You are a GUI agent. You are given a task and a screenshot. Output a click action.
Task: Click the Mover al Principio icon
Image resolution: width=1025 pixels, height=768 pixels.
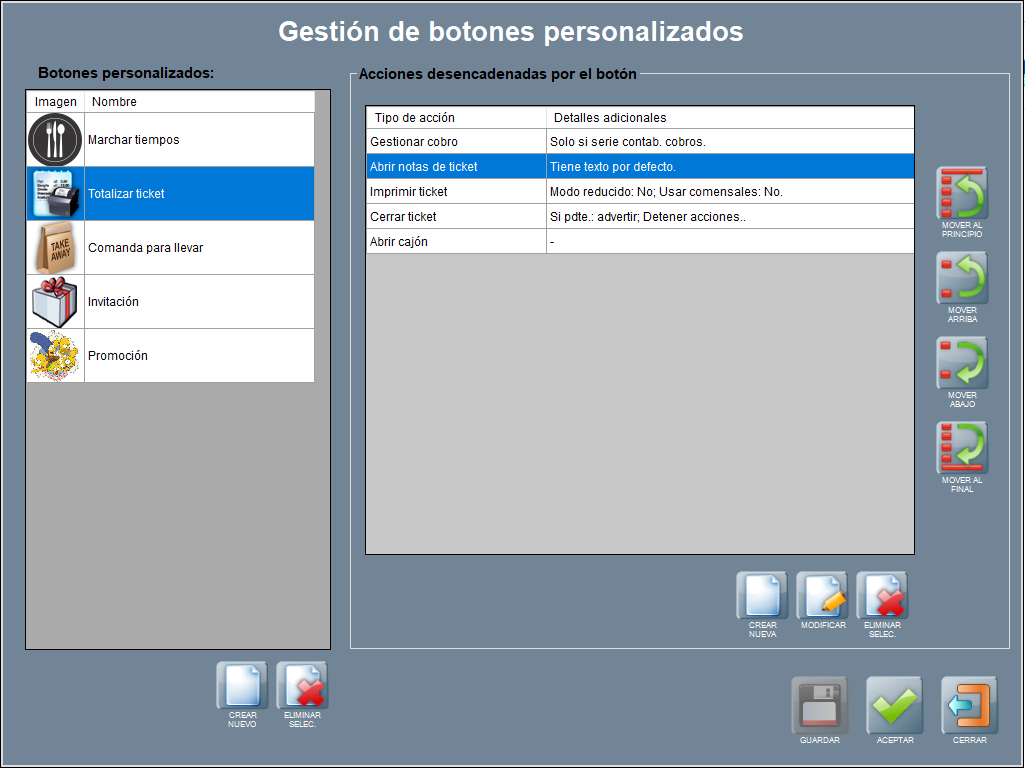click(962, 194)
